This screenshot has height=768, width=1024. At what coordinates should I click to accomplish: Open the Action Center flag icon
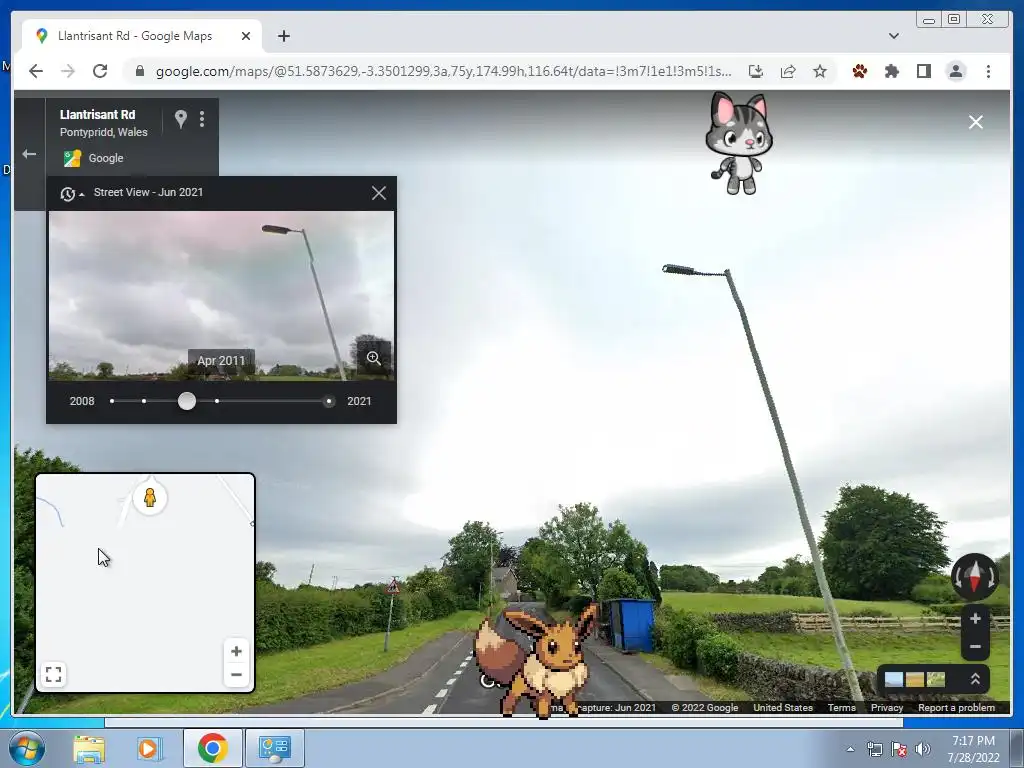tap(899, 749)
